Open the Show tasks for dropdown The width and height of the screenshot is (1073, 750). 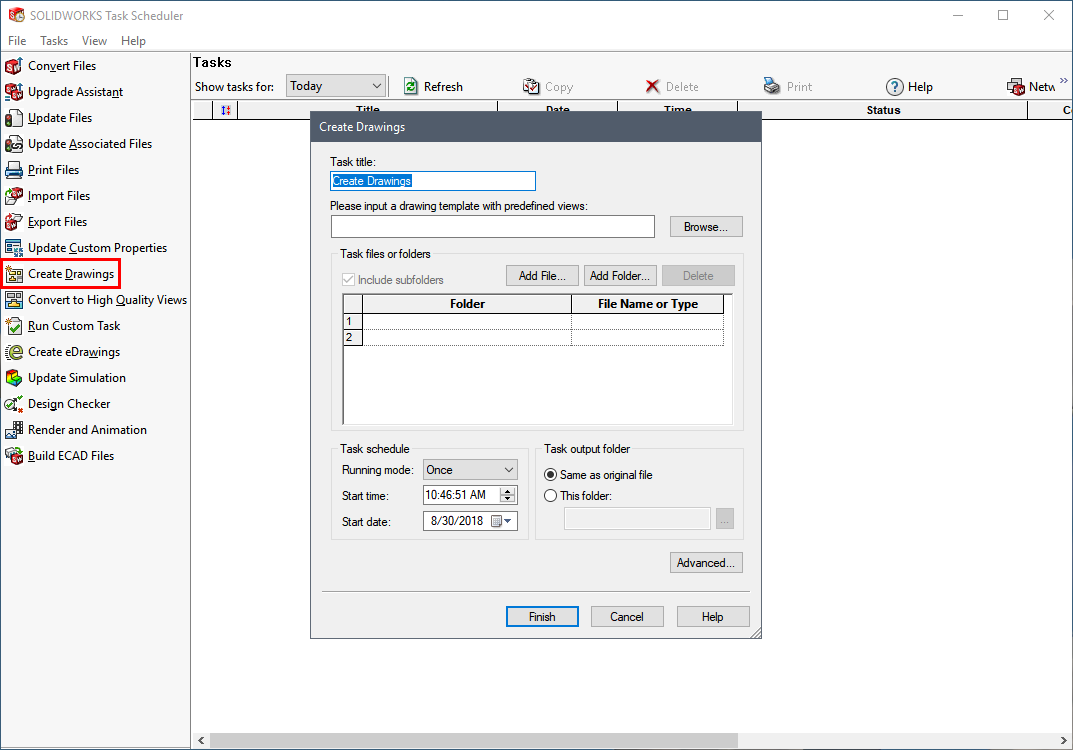(x=335, y=86)
